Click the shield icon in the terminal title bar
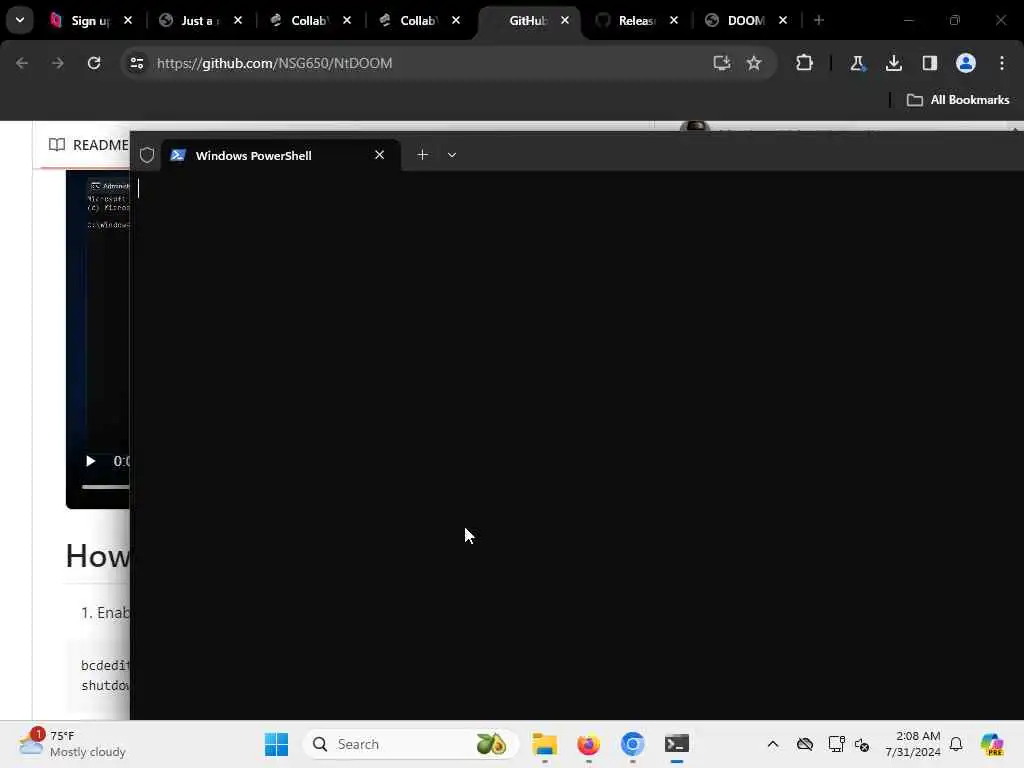The width and height of the screenshot is (1024, 768). (x=147, y=155)
